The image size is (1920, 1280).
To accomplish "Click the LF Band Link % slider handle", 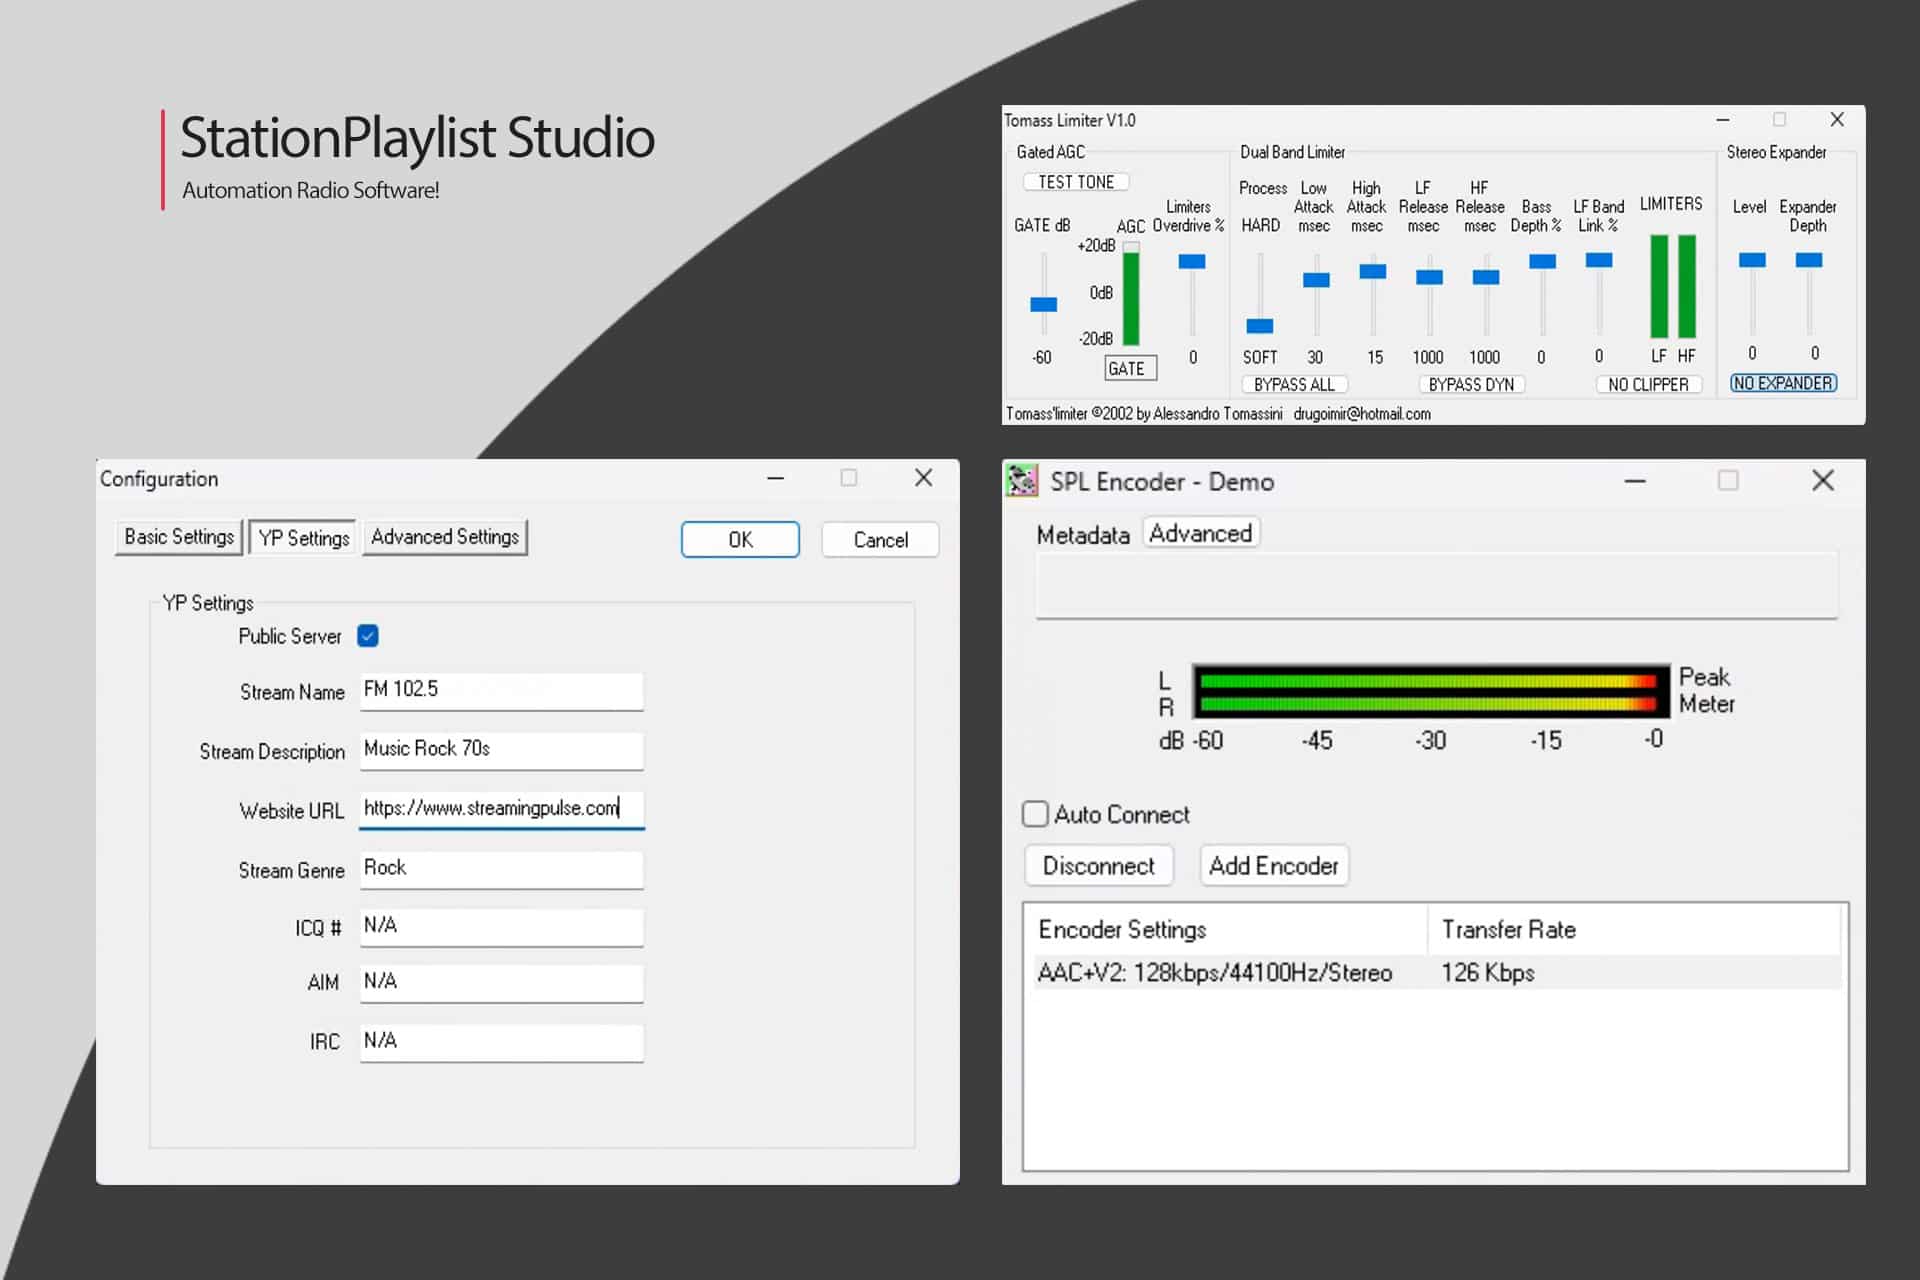I will pyautogui.click(x=1599, y=260).
